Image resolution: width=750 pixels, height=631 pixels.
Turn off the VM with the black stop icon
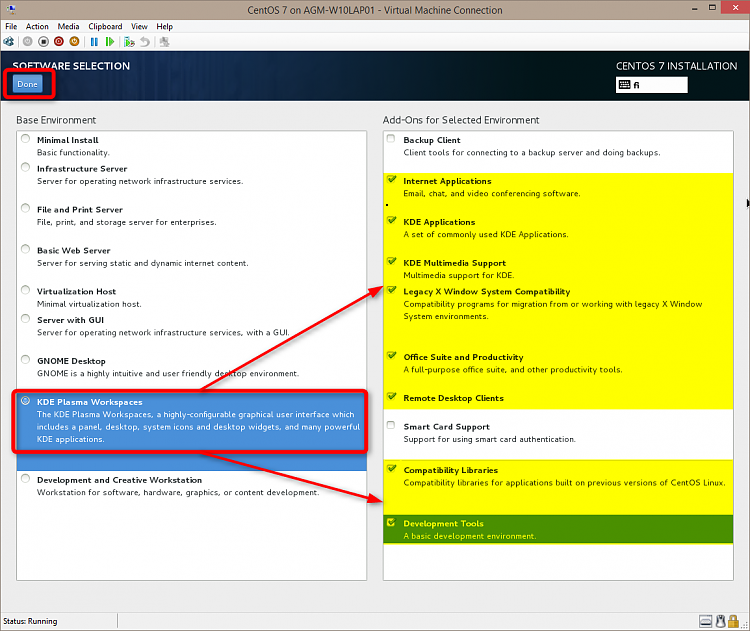tap(44, 42)
